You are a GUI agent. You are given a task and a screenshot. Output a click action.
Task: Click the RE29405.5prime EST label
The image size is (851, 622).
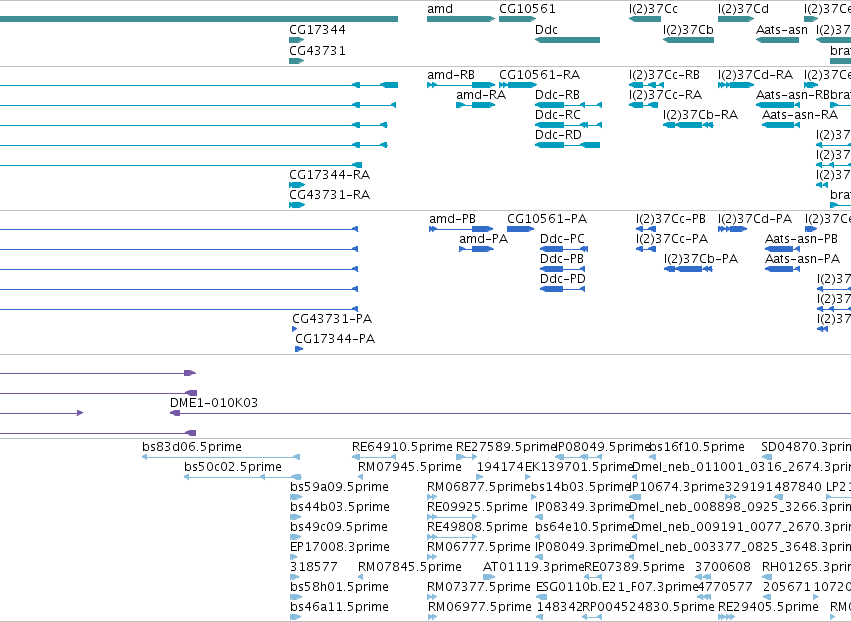click(x=768, y=607)
